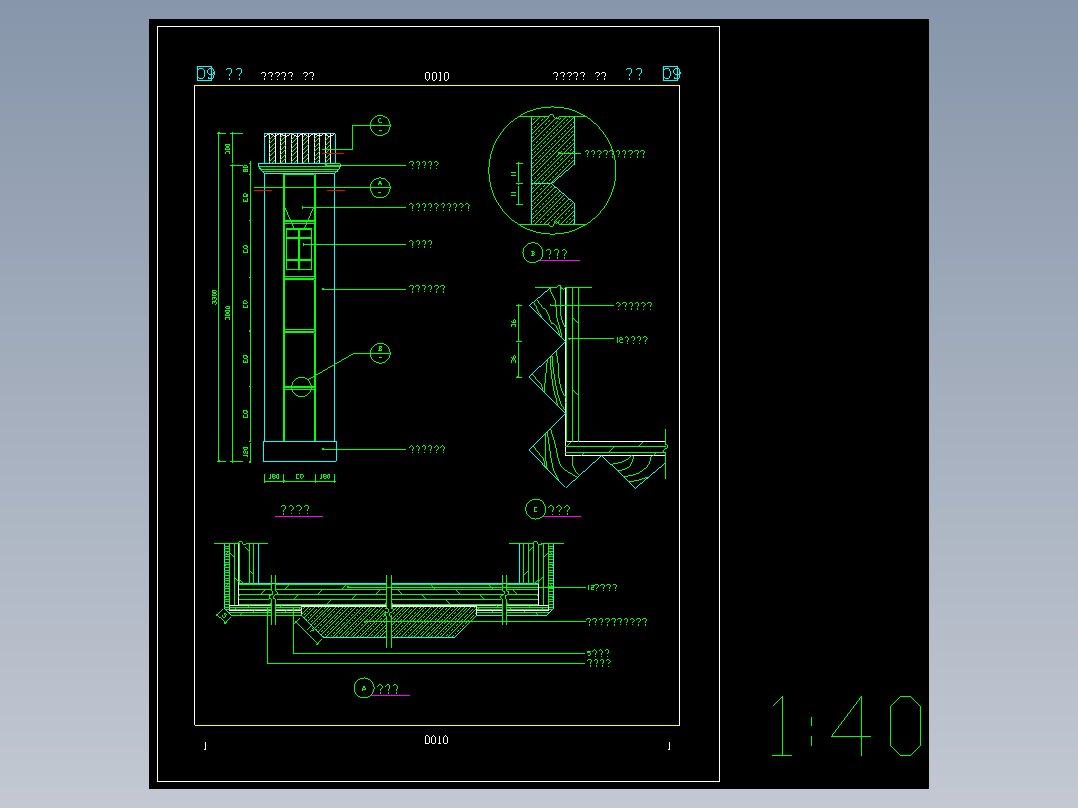This screenshot has height=808, width=1078.
Task: Click the circled B detail marker on elevation
Action: pyautogui.click(x=380, y=353)
